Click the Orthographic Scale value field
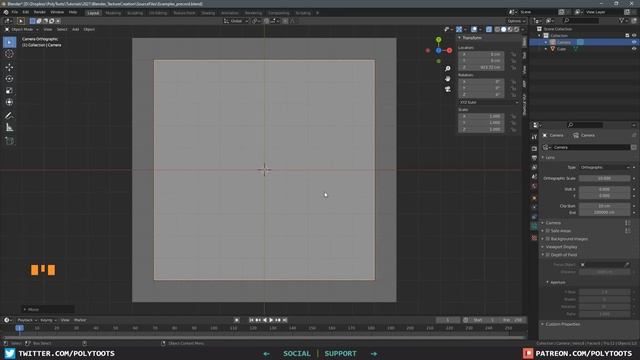640x360 pixels. (604, 178)
